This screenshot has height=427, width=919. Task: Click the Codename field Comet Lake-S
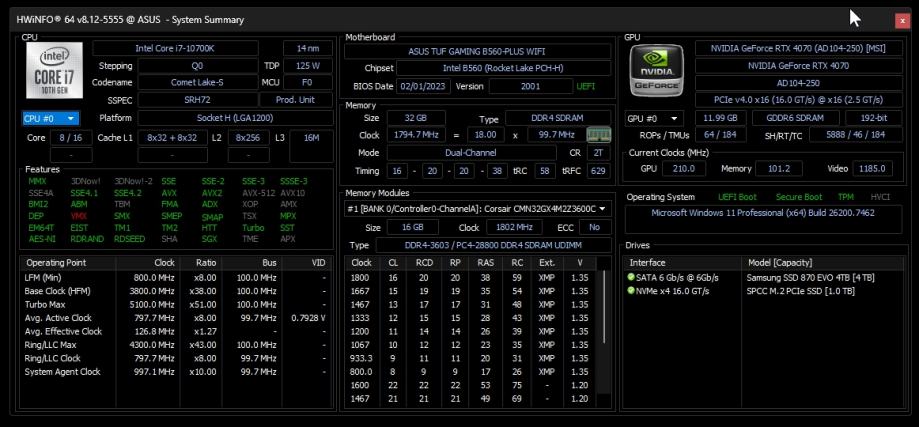coord(198,83)
